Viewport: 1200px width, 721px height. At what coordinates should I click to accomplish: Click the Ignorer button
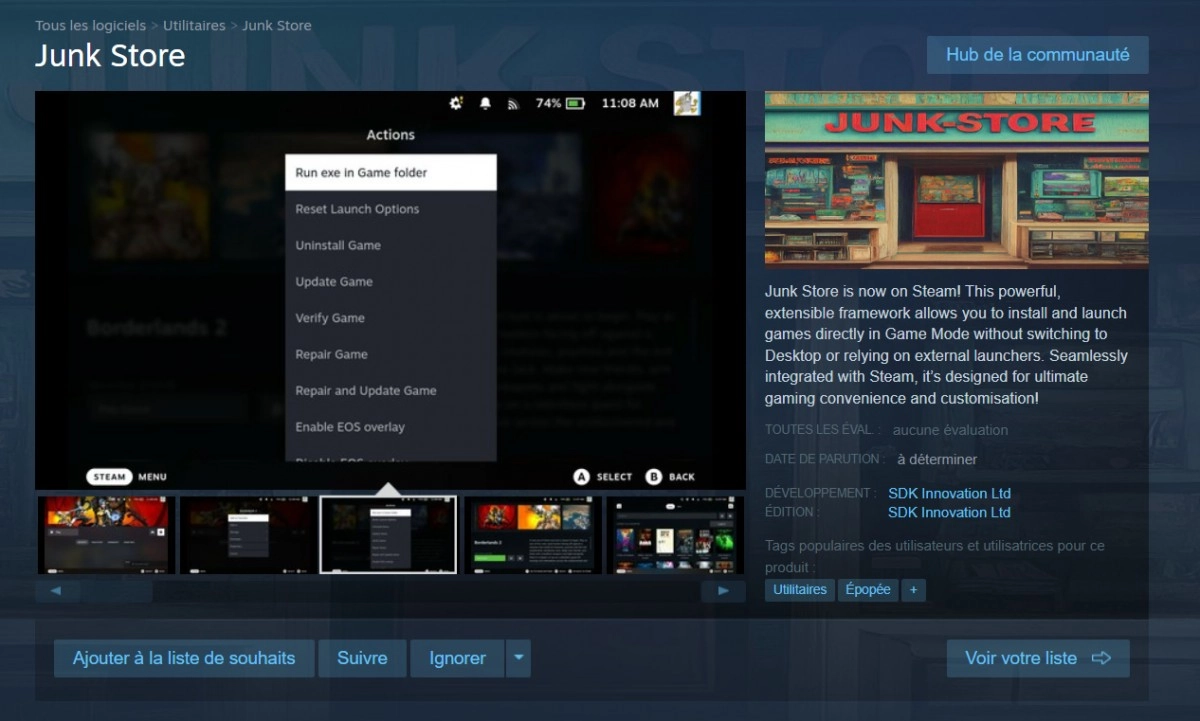(458, 658)
